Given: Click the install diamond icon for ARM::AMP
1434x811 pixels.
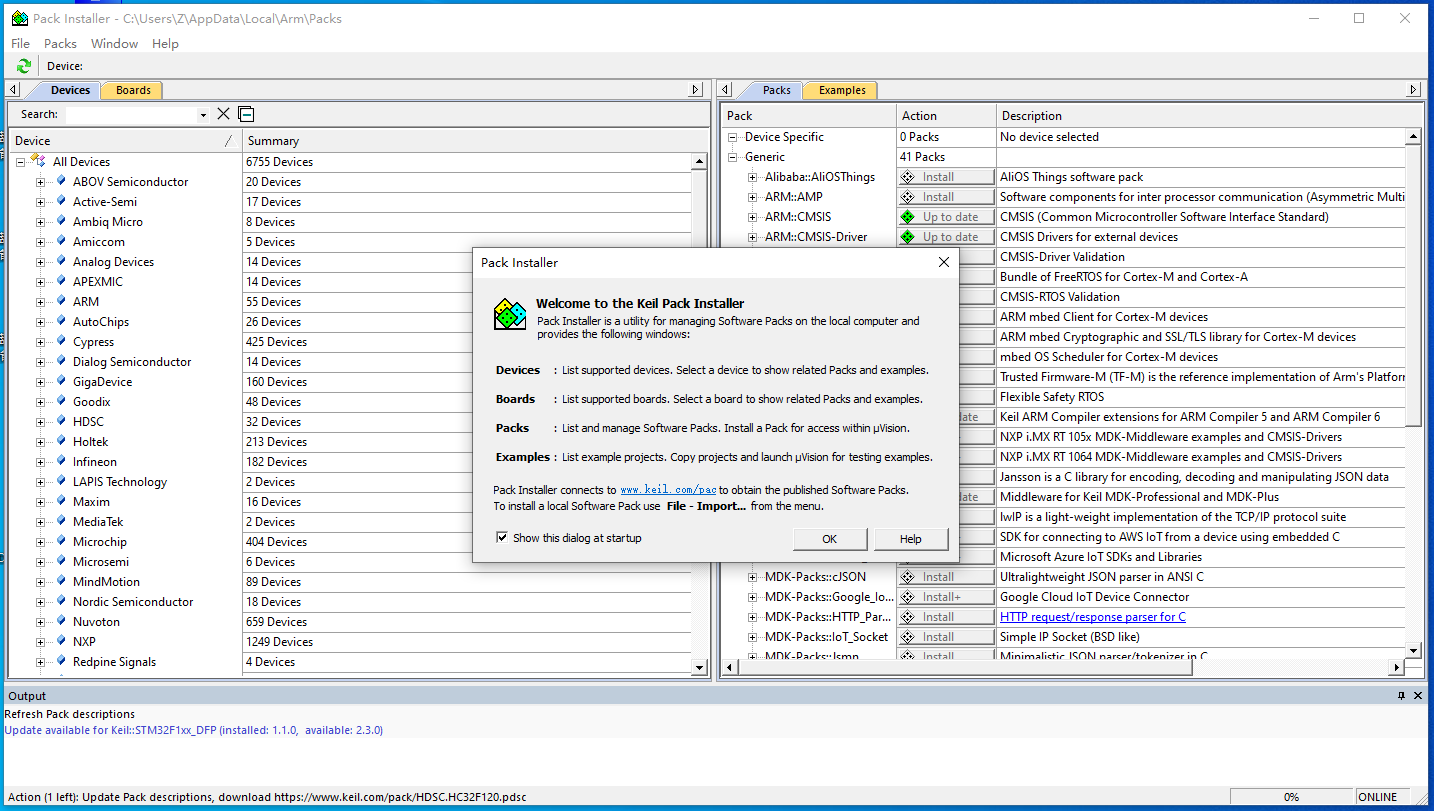Looking at the screenshot, I should (908, 197).
